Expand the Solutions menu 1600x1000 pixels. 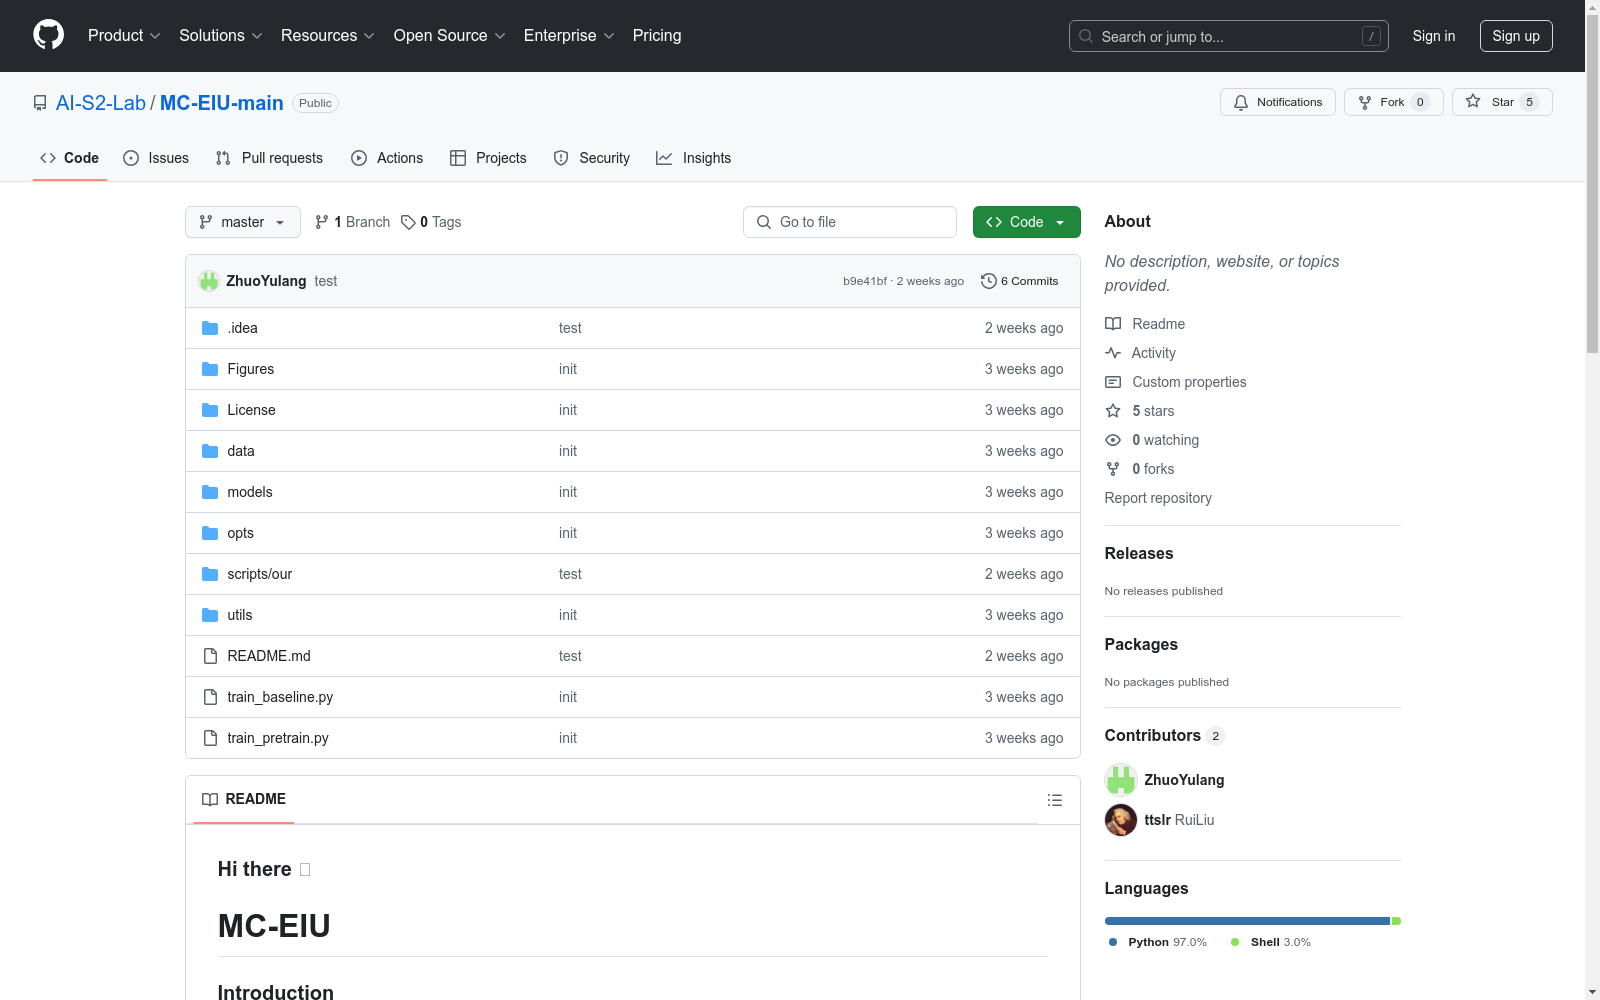[x=221, y=36]
